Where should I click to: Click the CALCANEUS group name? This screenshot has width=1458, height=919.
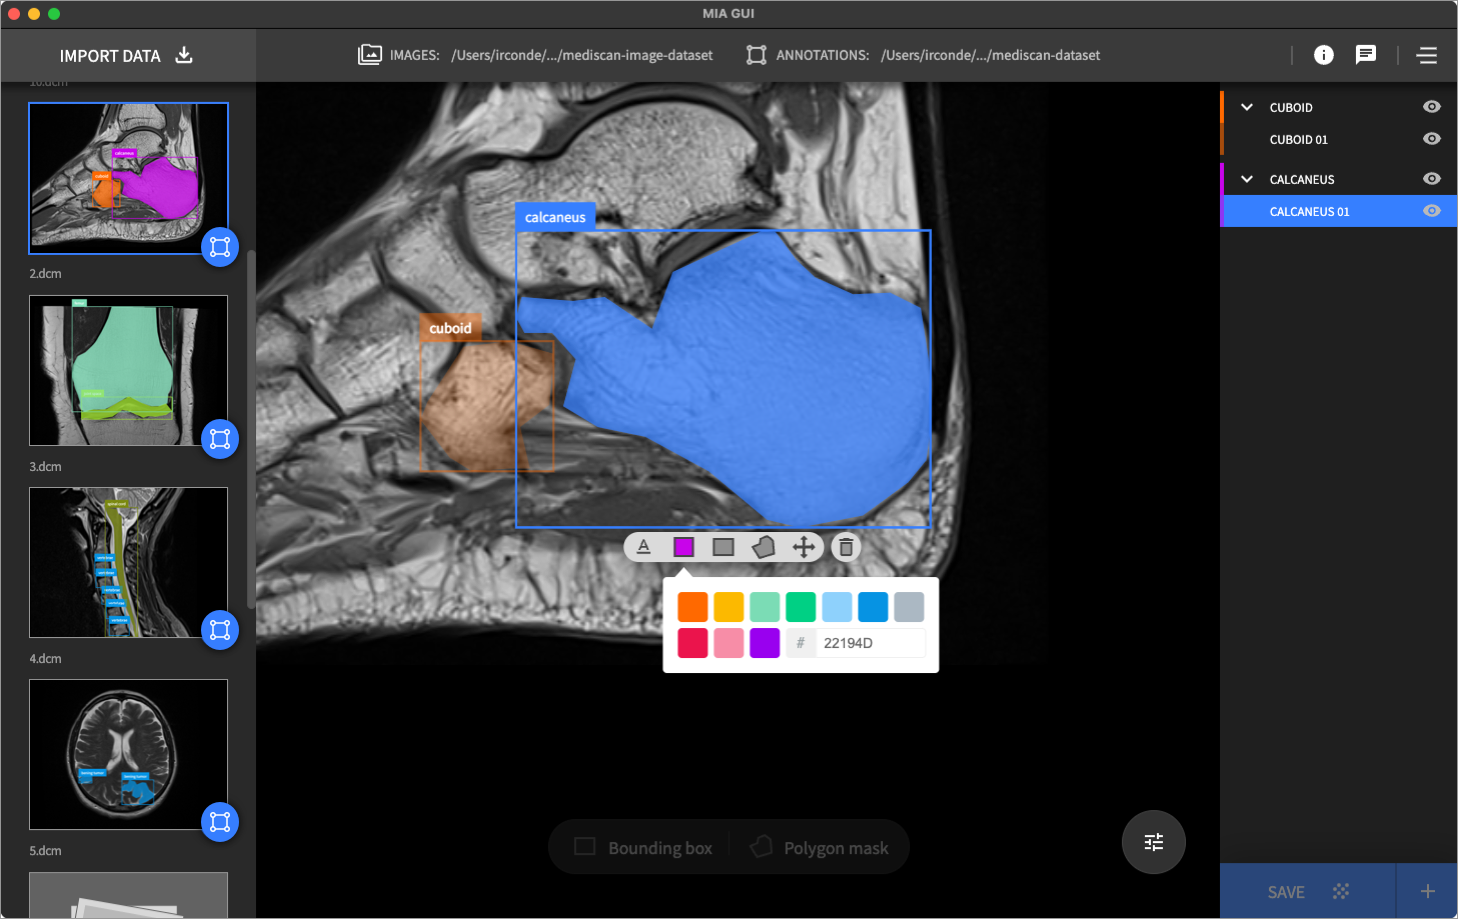[x=1302, y=179]
